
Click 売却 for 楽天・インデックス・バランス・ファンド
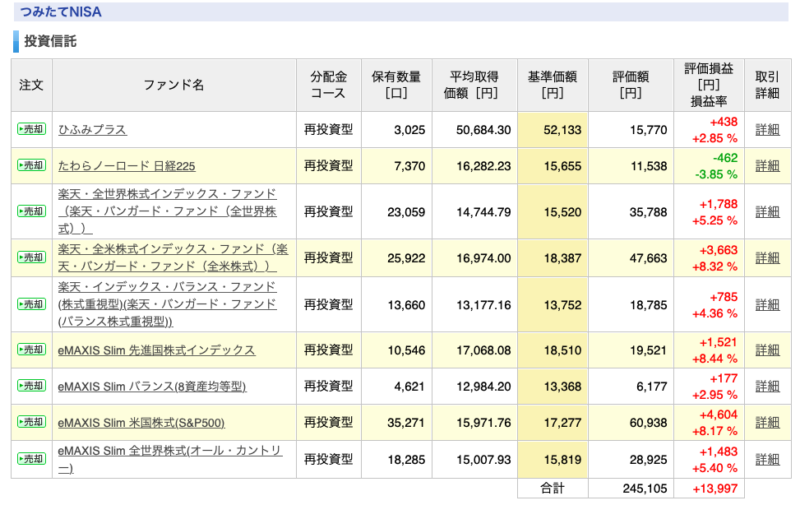(32, 305)
